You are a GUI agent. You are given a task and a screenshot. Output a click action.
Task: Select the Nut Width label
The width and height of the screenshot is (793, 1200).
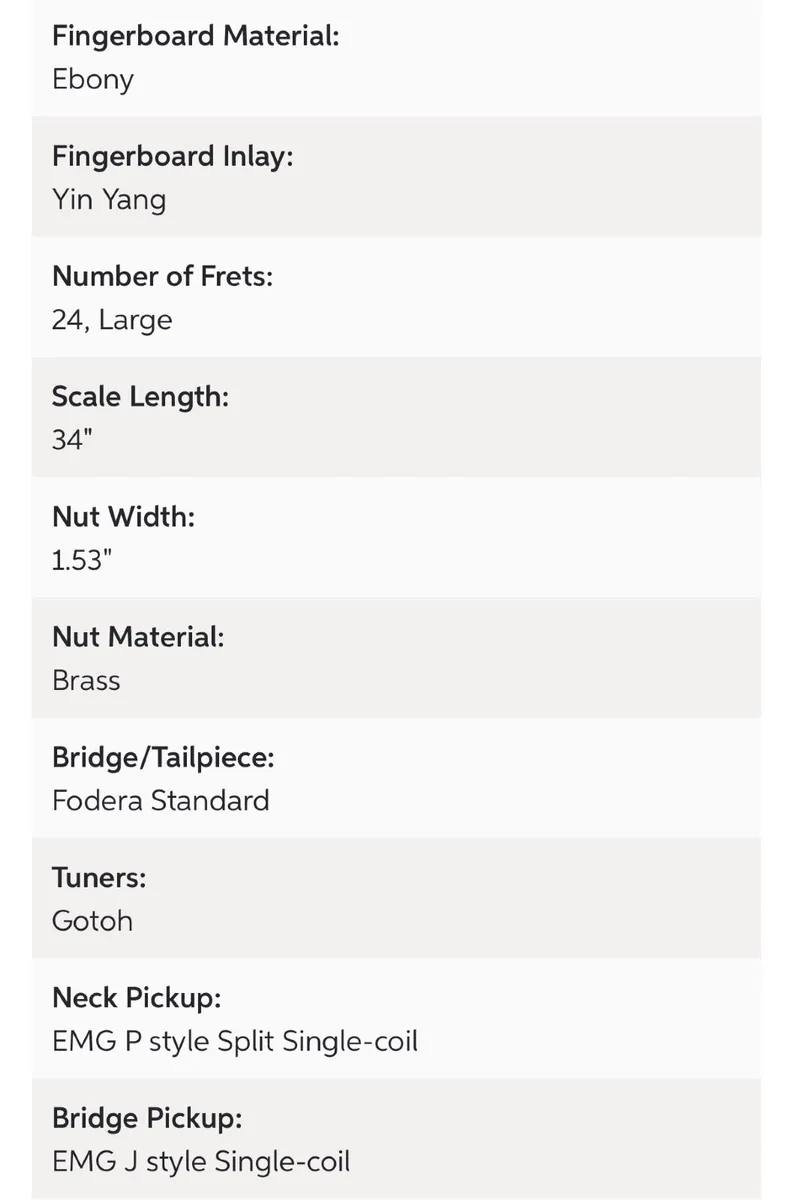tap(123, 517)
